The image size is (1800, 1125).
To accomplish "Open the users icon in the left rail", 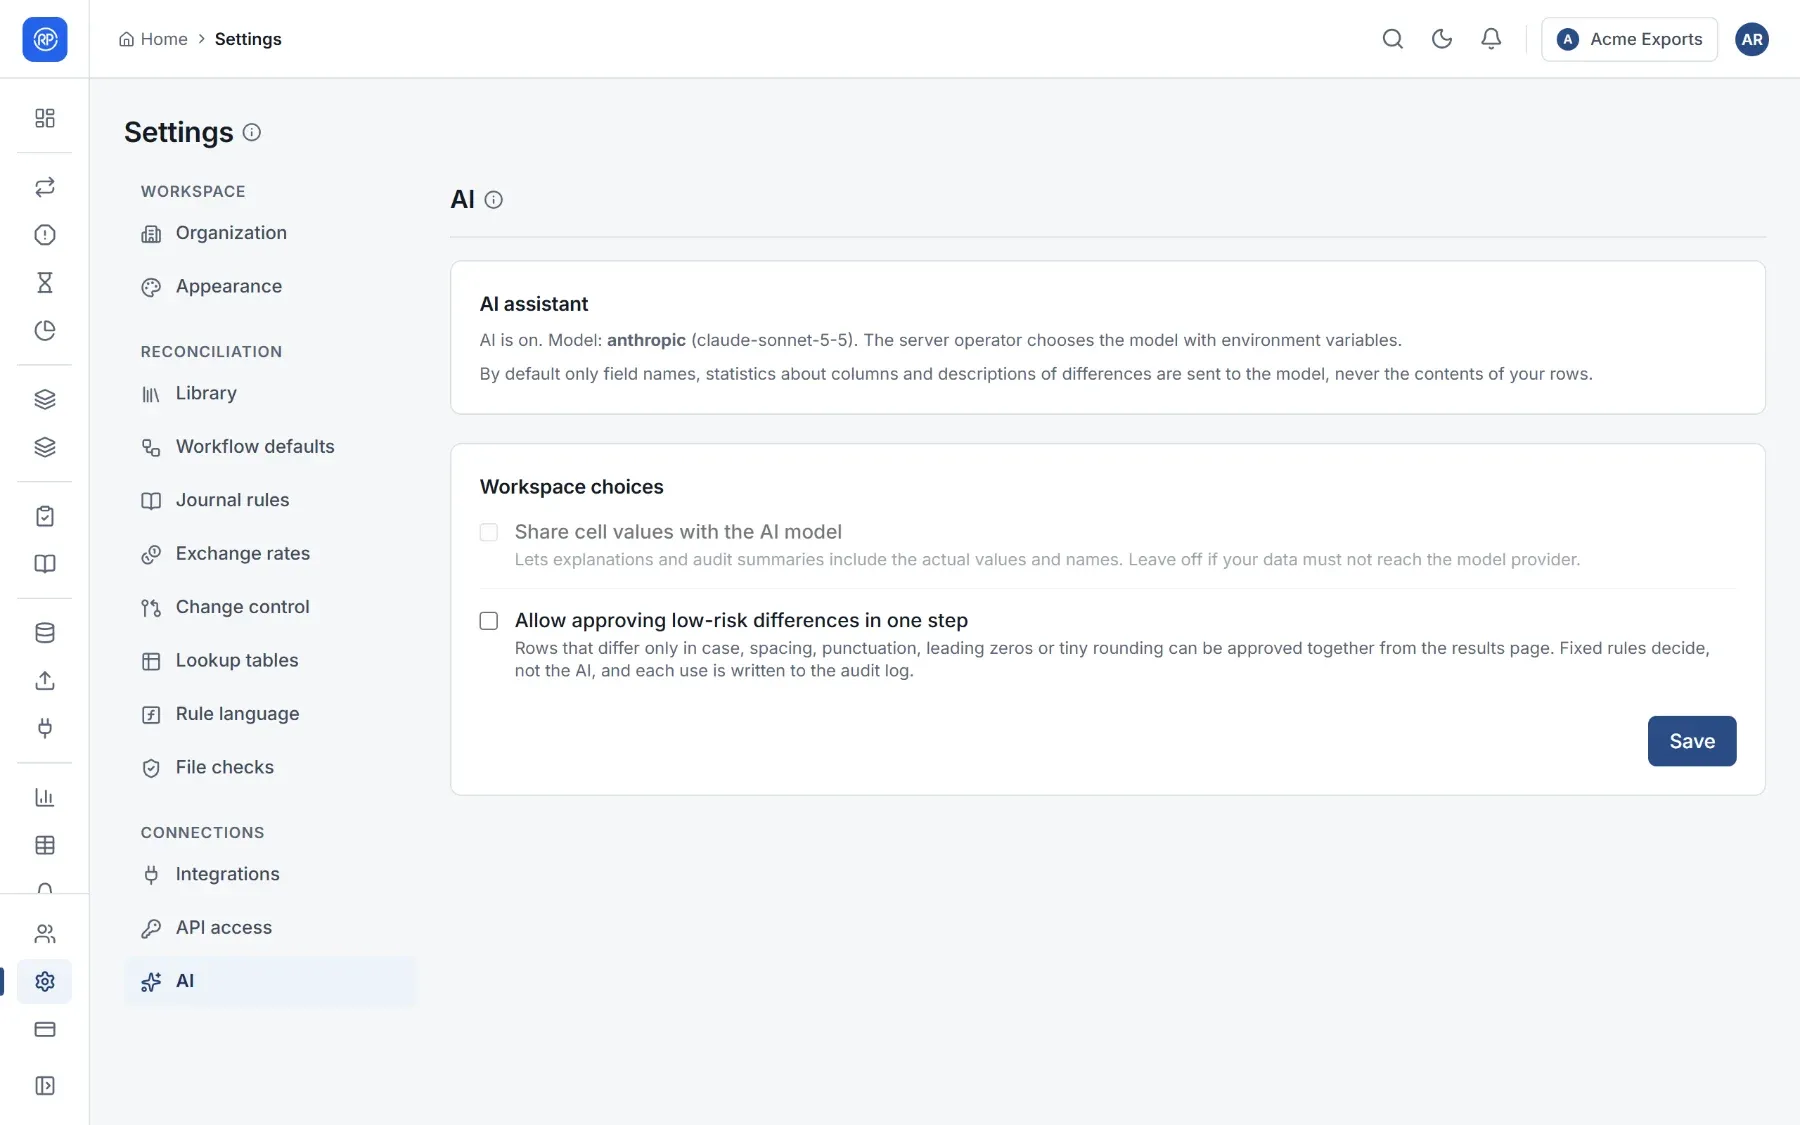I will coord(45,934).
